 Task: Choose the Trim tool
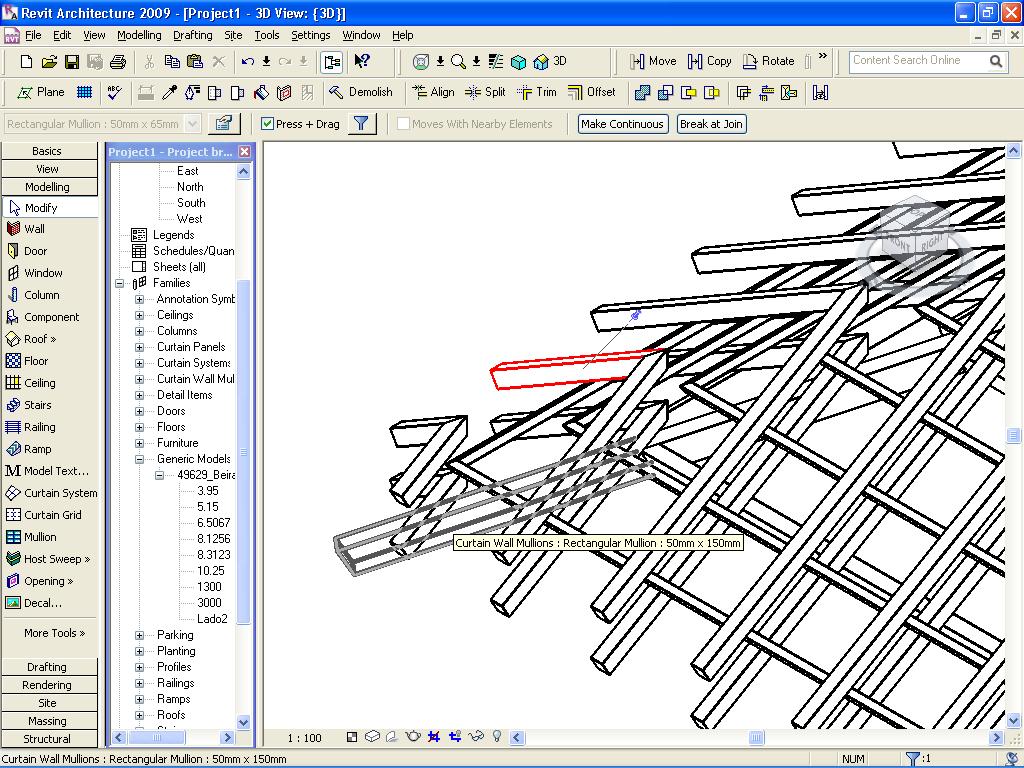click(537, 92)
